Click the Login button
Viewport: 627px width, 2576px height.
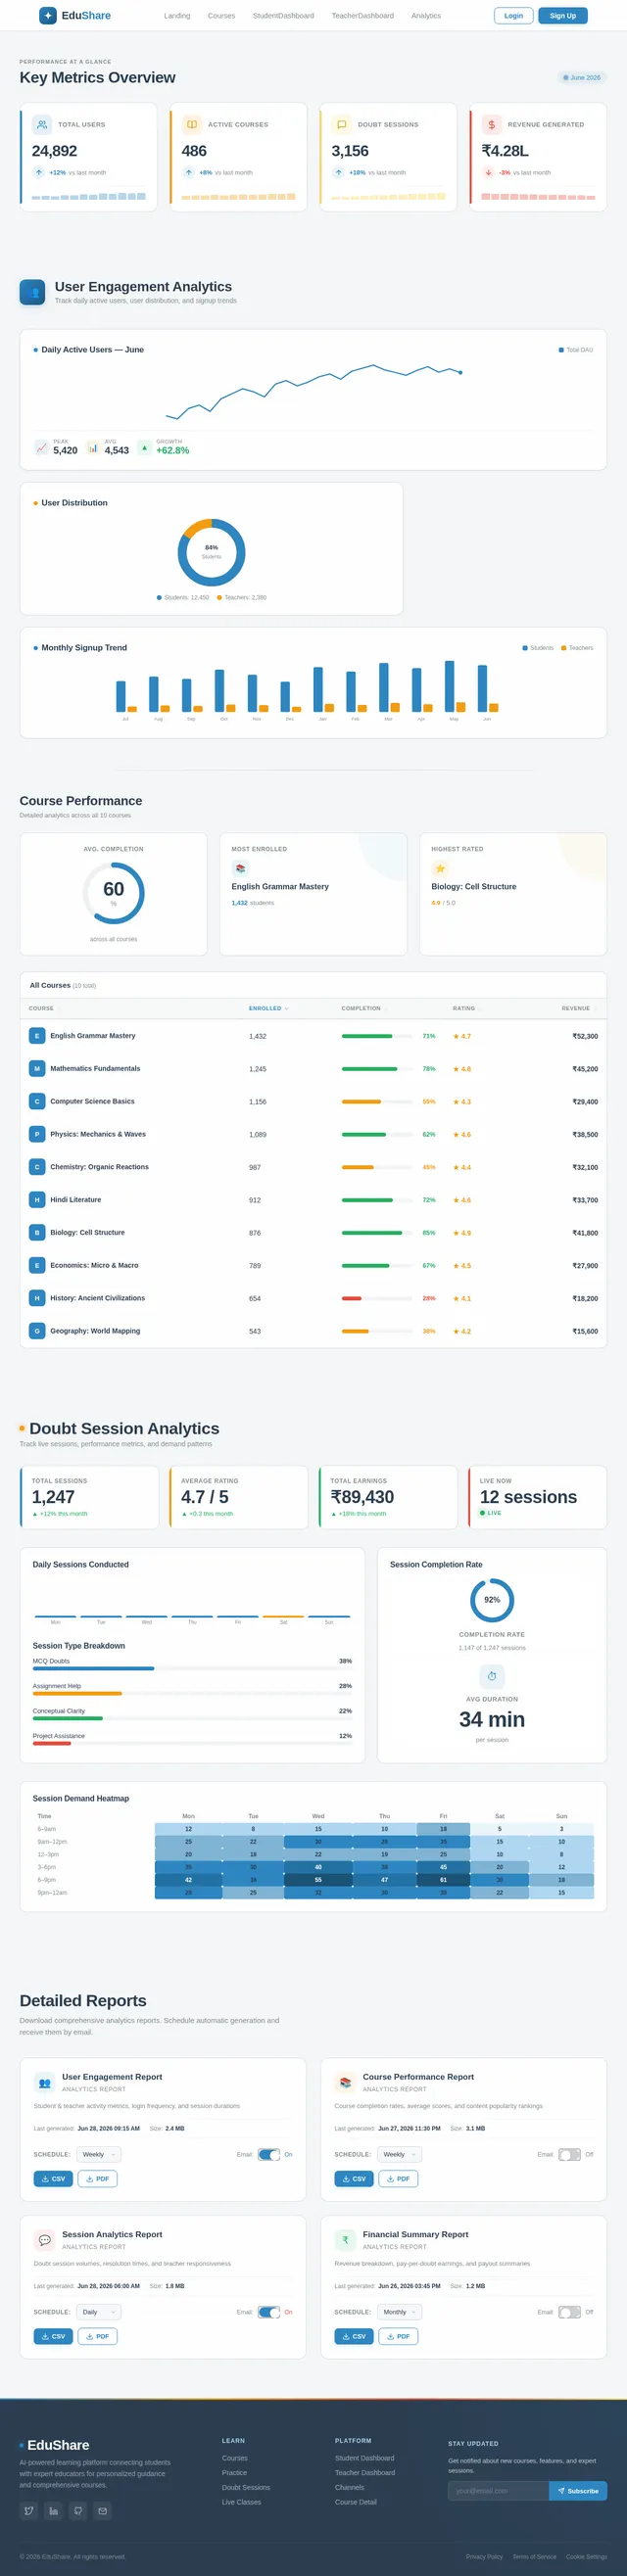[x=513, y=16]
